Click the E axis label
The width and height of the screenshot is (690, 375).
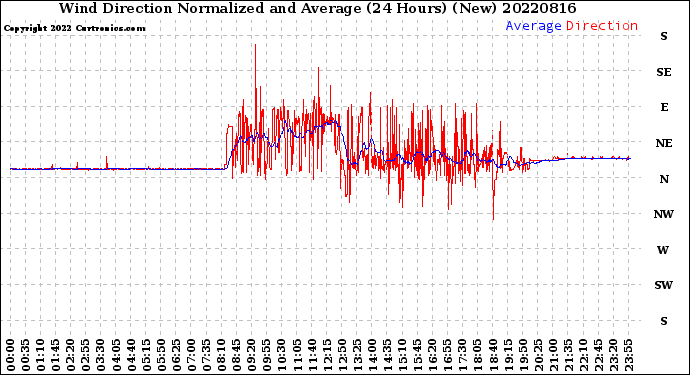pos(664,107)
